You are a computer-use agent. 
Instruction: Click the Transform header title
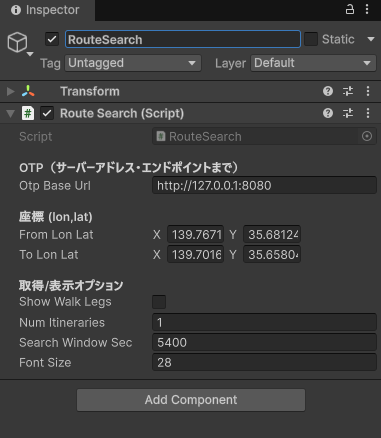pos(90,91)
